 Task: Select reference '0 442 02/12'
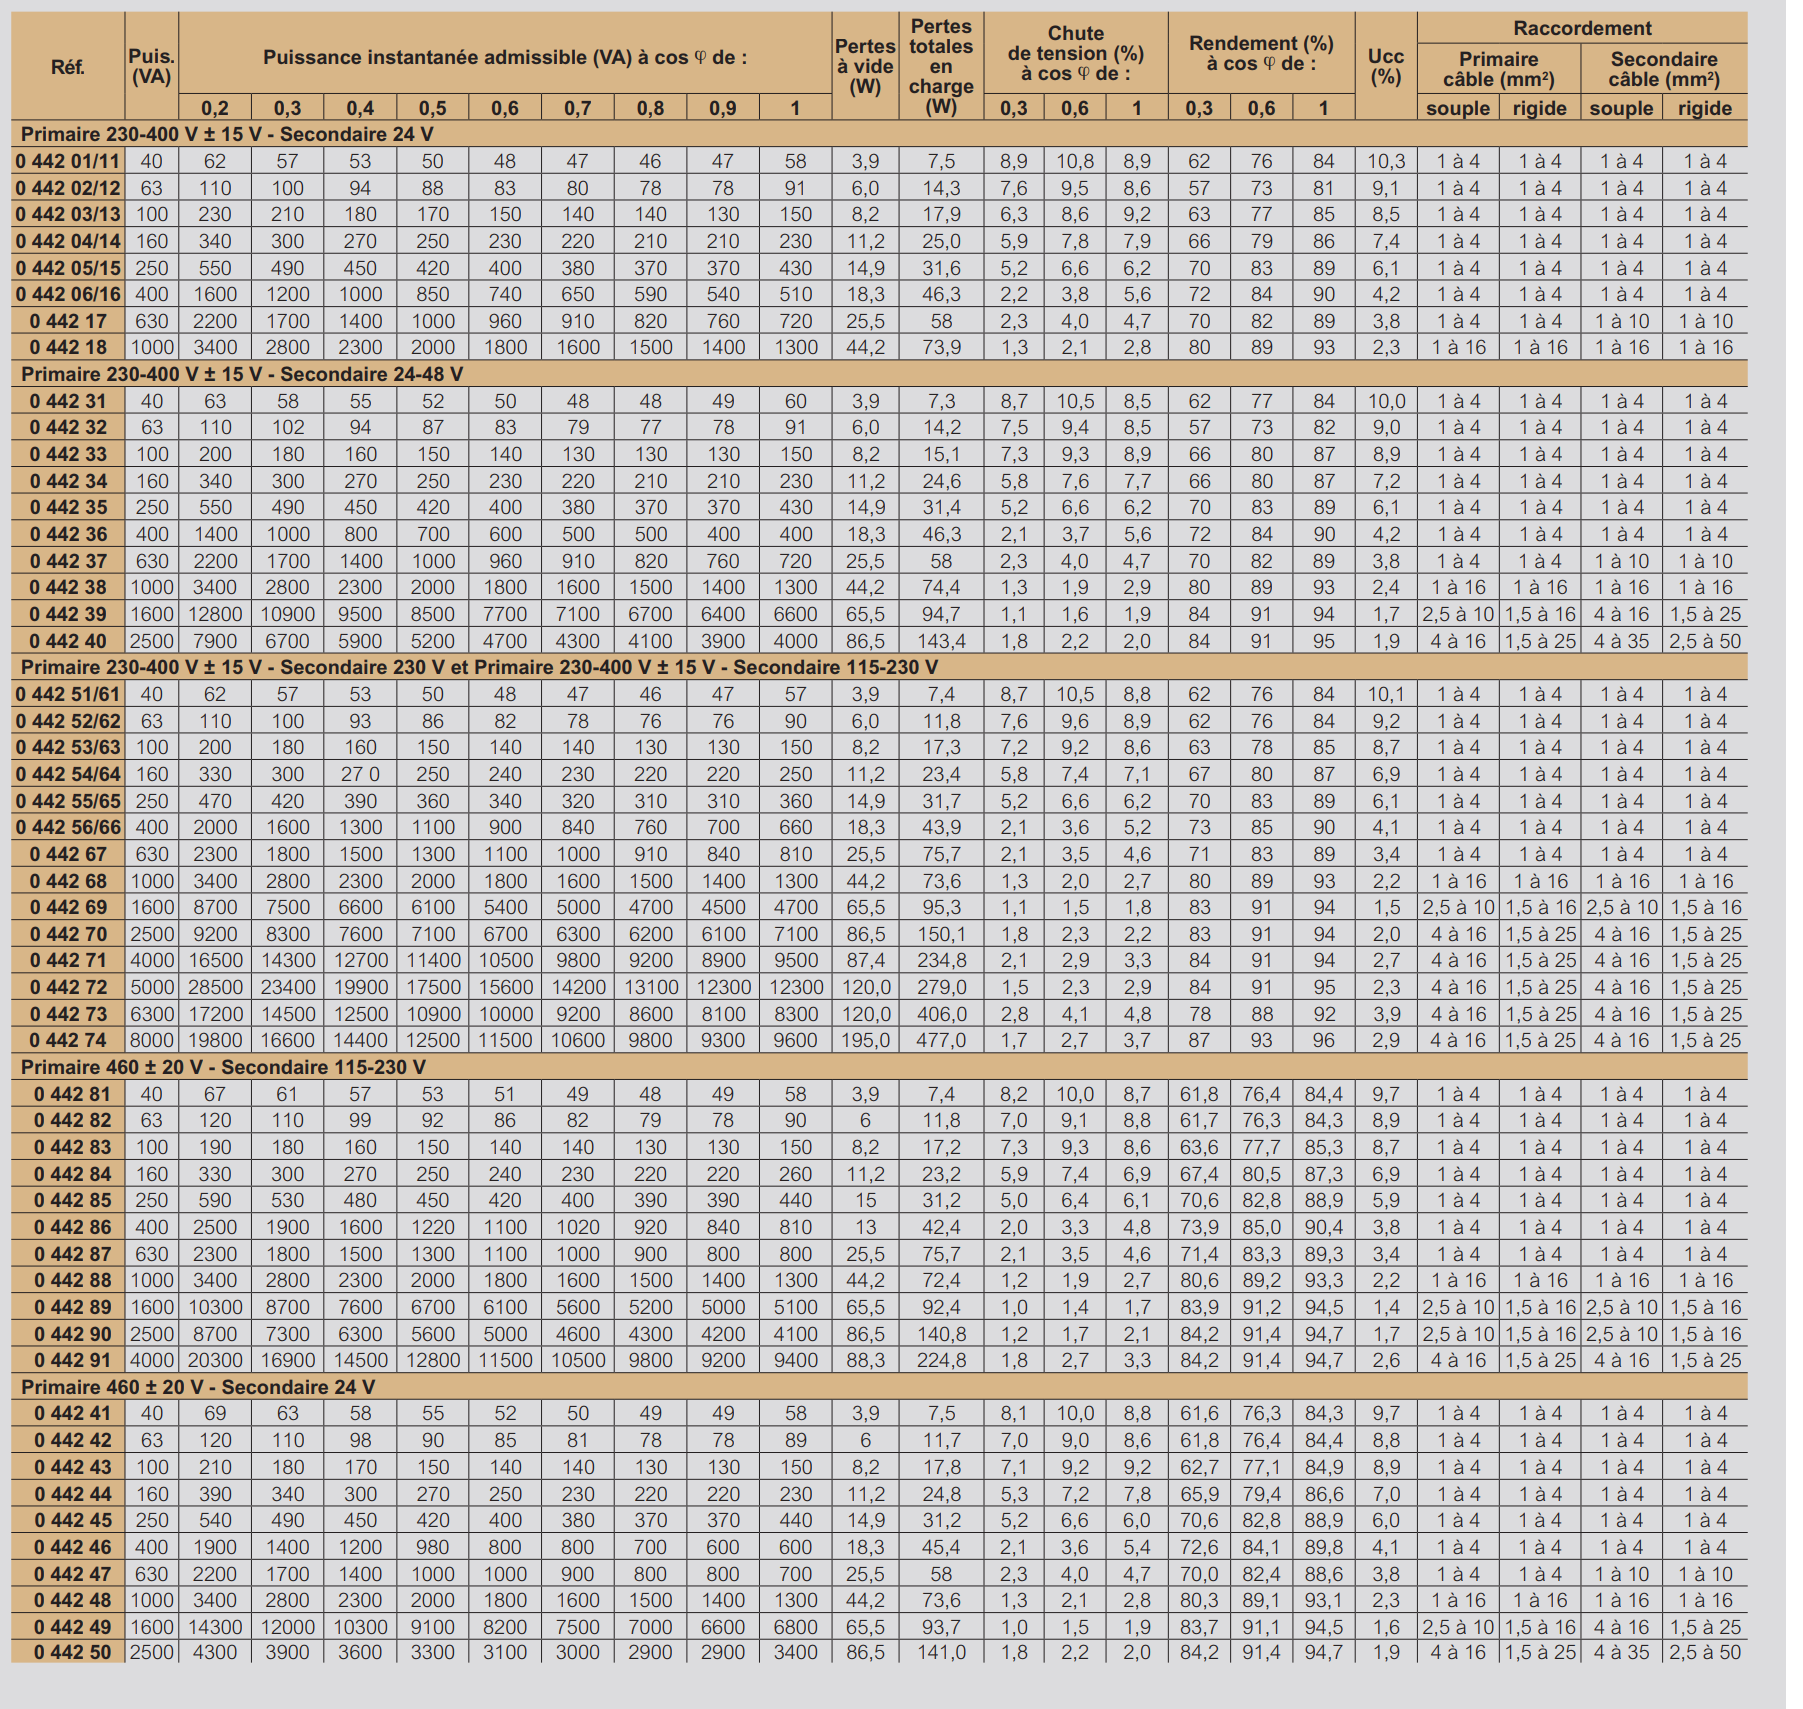tap(68, 188)
